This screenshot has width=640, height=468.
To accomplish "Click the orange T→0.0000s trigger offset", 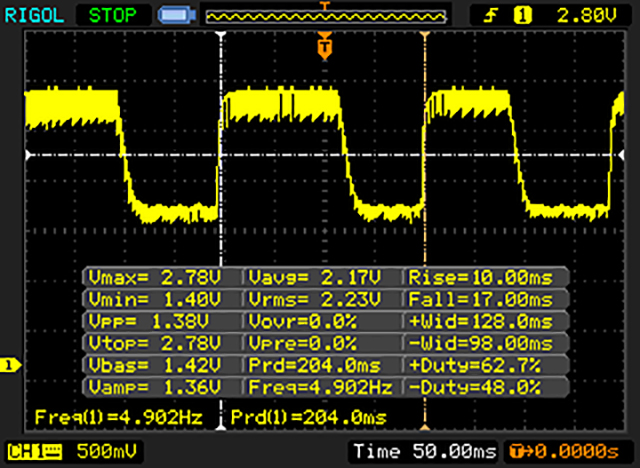I will click(x=564, y=451).
